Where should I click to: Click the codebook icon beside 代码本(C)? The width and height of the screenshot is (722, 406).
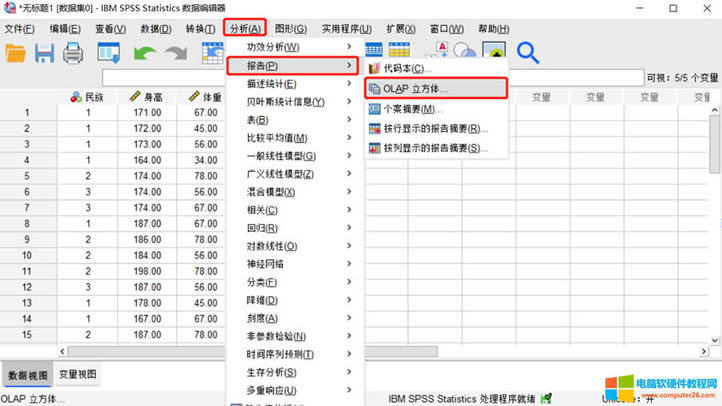tap(374, 69)
